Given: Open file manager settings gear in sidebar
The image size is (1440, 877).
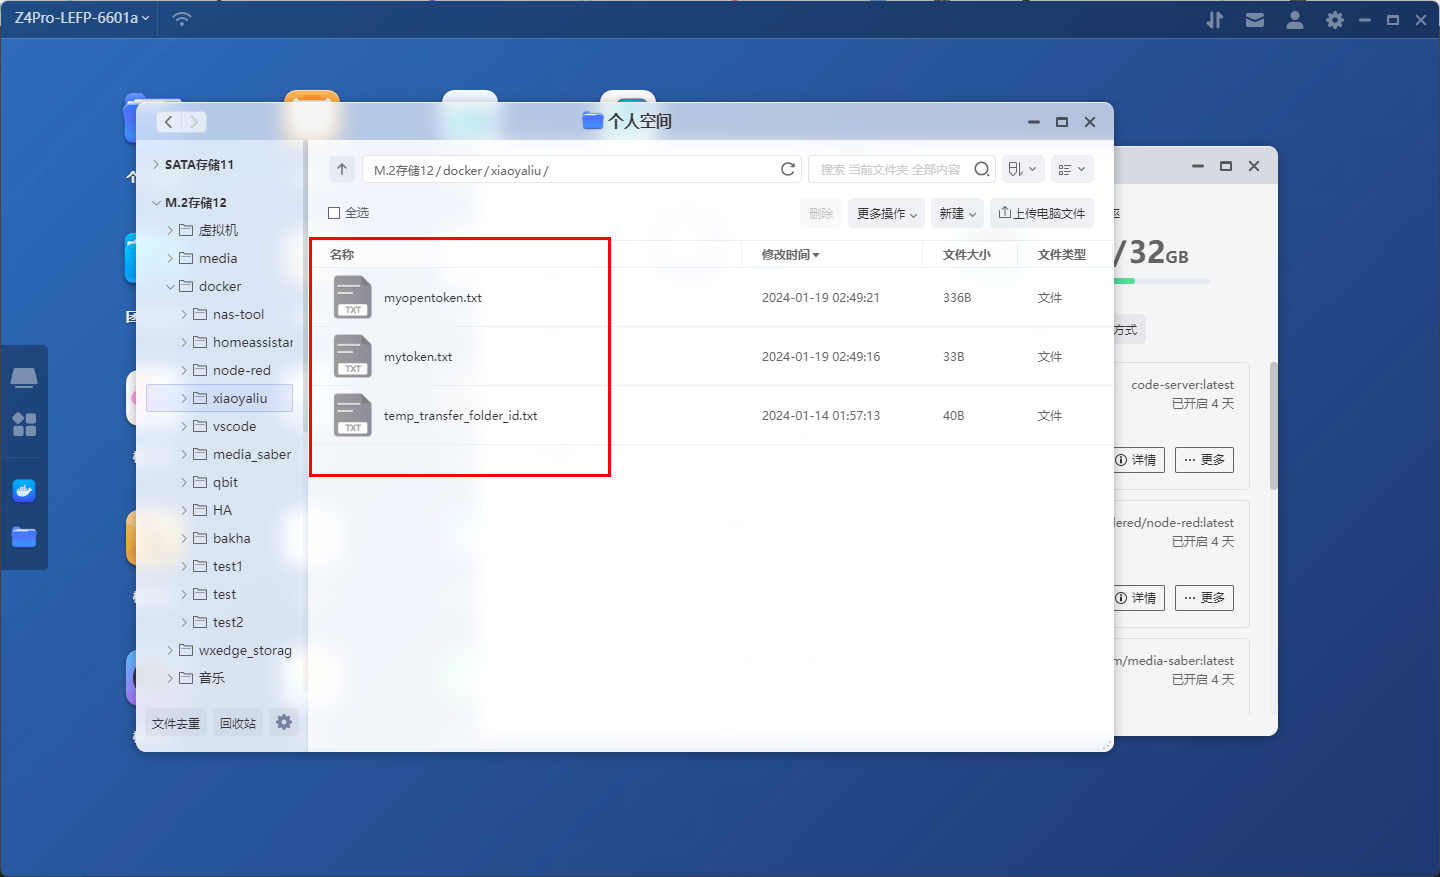Looking at the screenshot, I should (284, 722).
